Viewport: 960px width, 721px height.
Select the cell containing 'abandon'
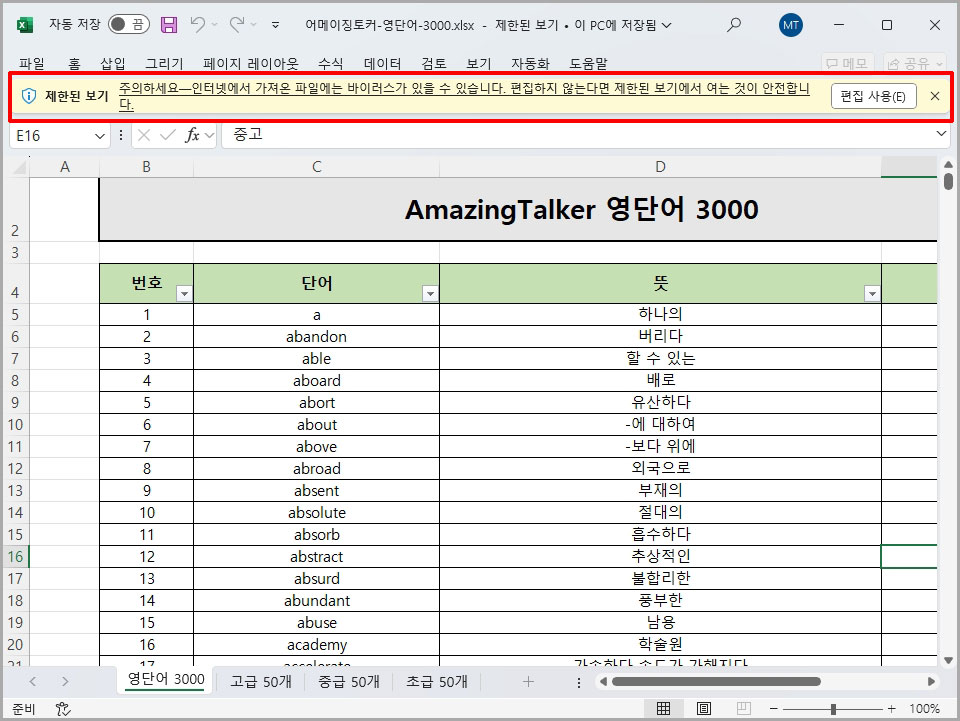[316, 336]
